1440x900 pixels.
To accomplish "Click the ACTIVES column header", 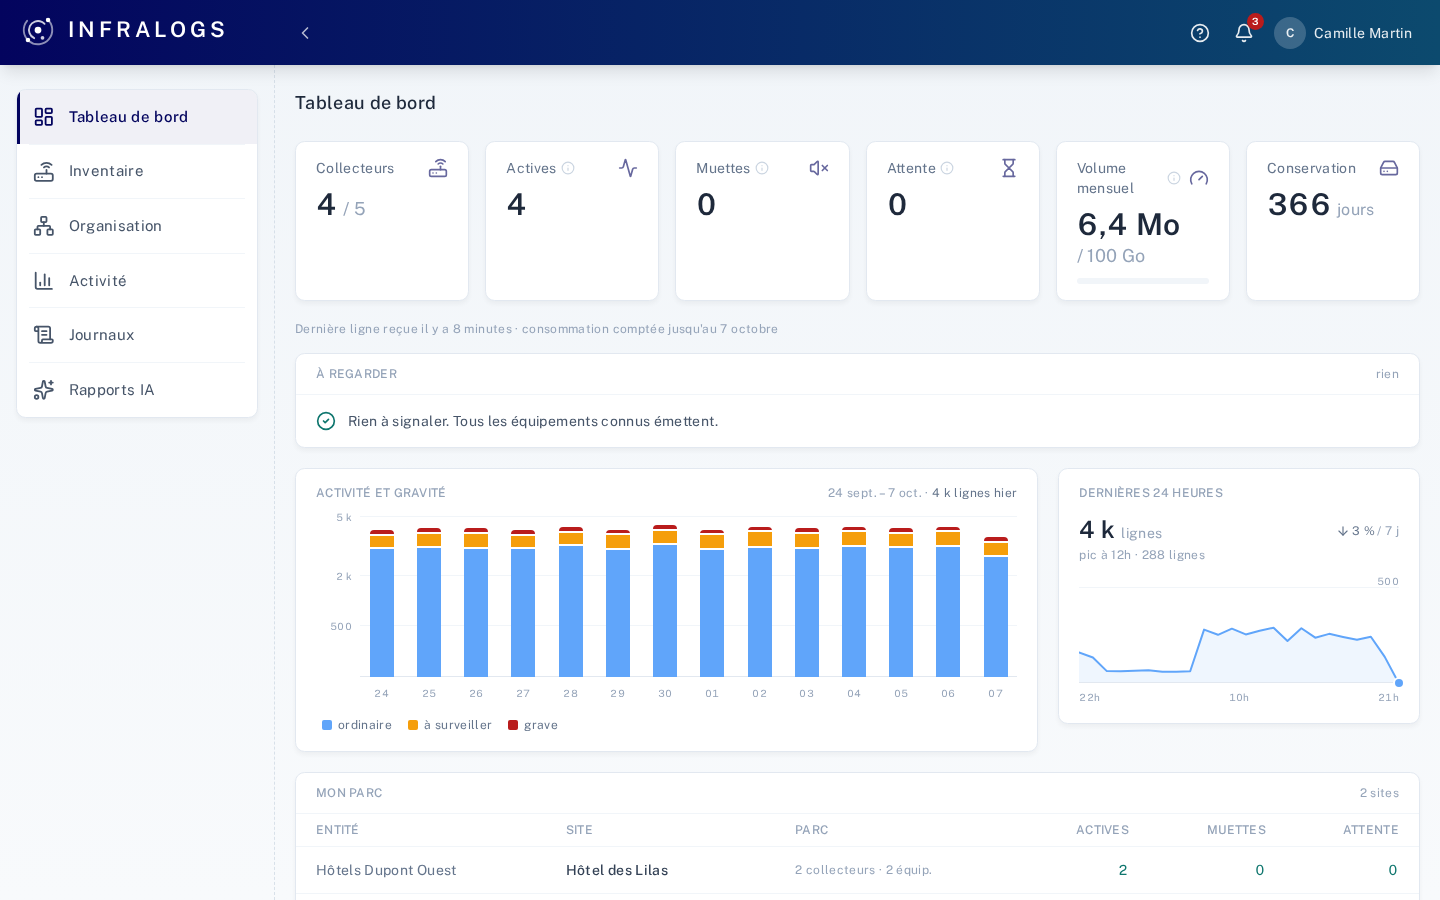I will coord(1102,830).
